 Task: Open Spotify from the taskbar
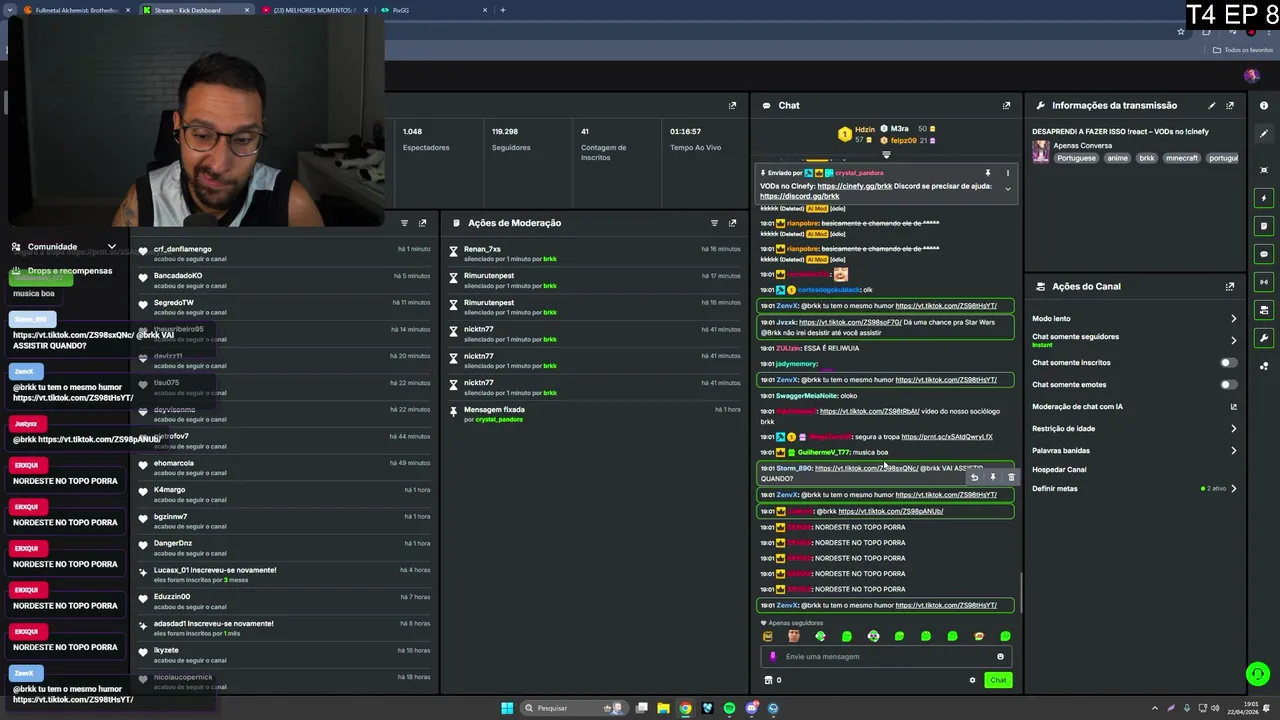pyautogui.click(x=729, y=708)
